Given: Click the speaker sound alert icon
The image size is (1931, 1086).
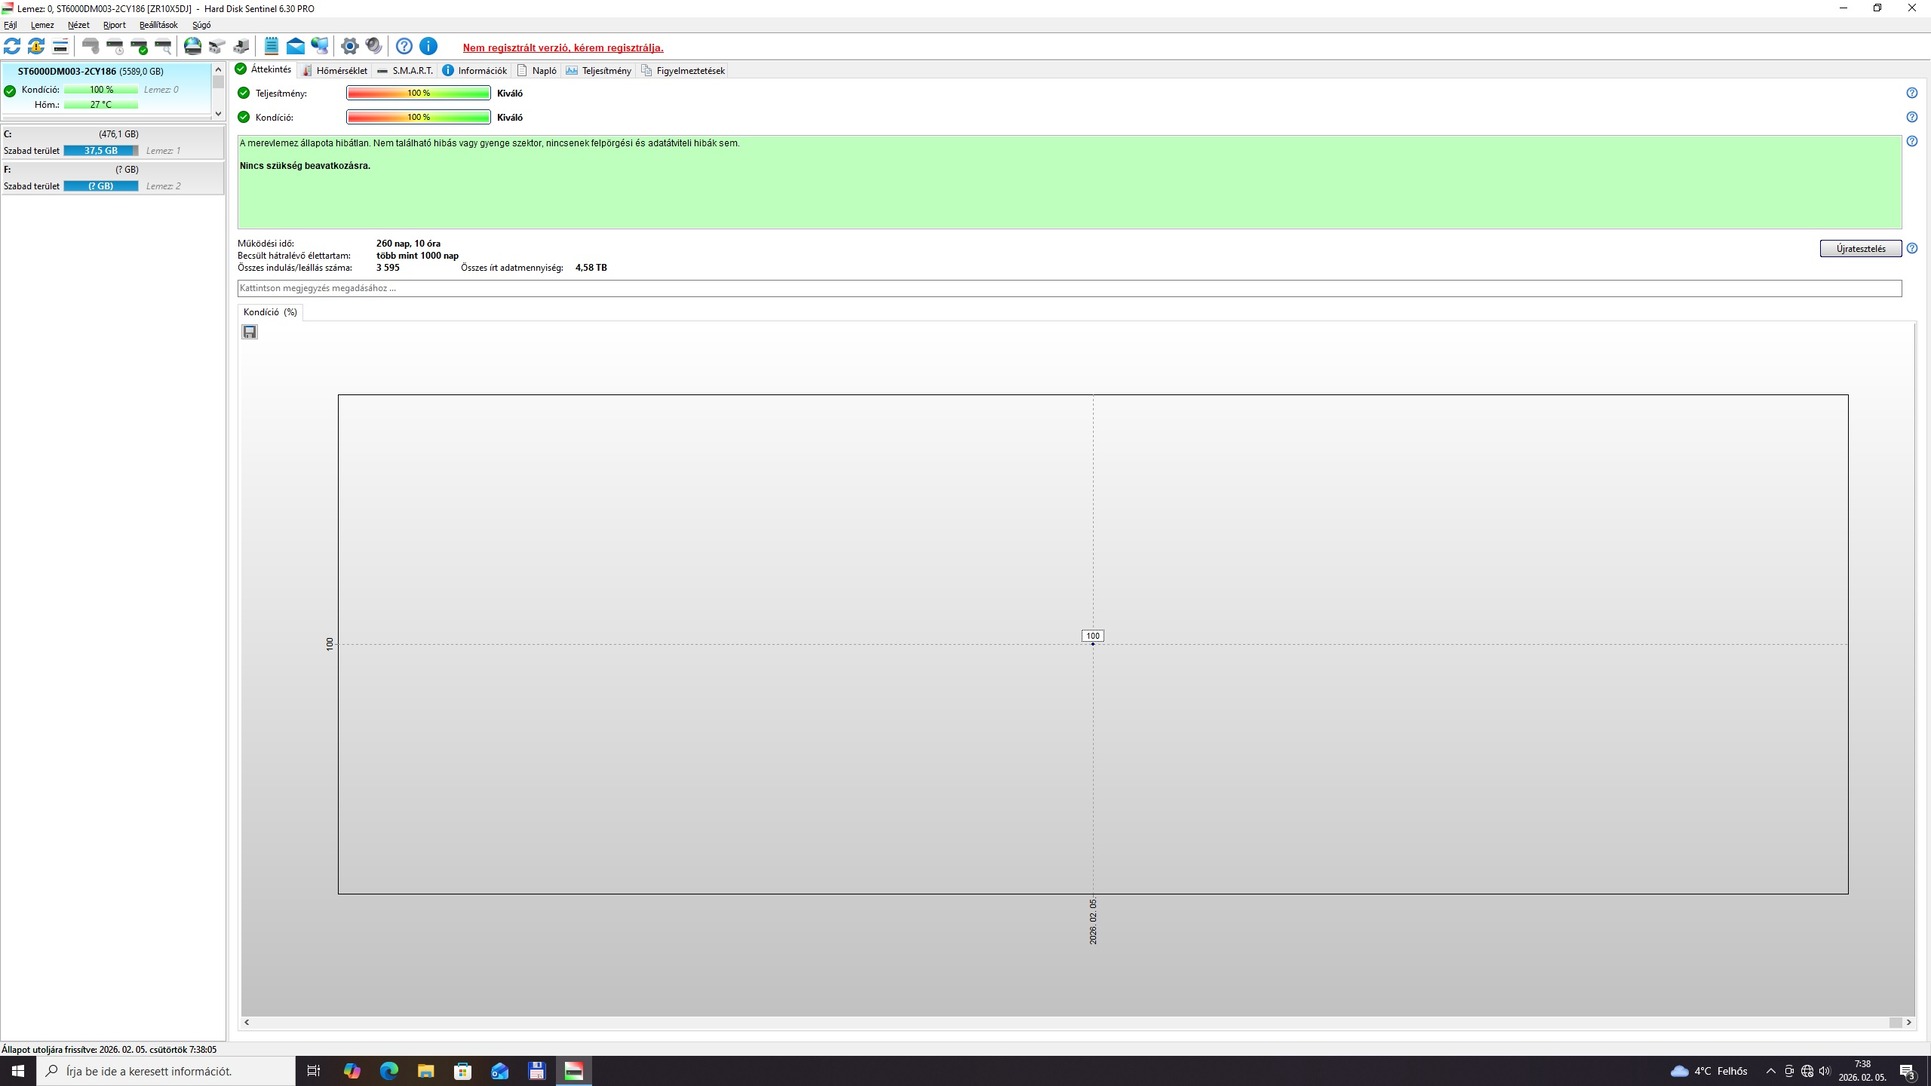Looking at the screenshot, I should 374,46.
